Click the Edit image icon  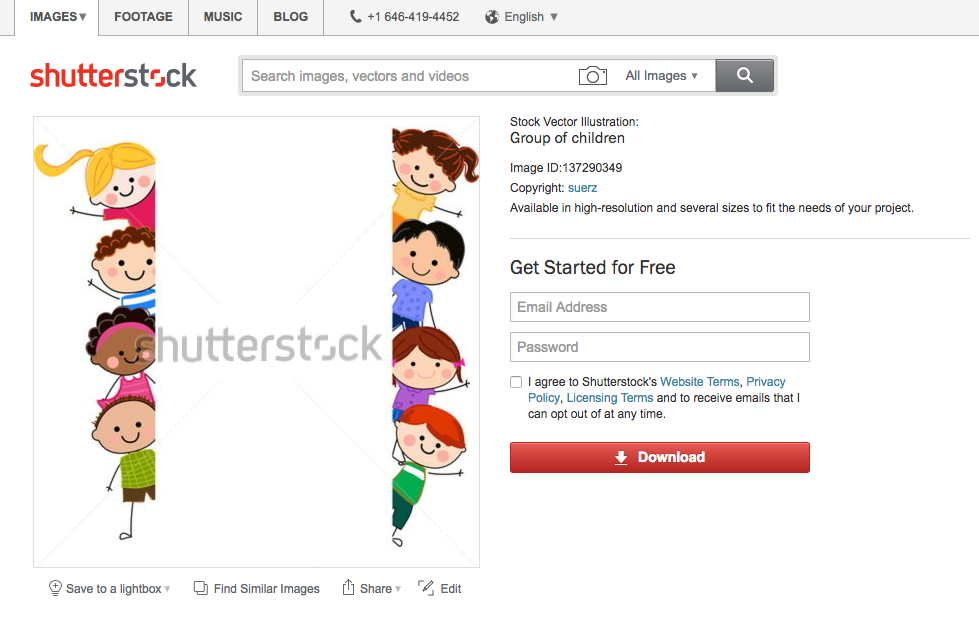pyautogui.click(x=426, y=587)
